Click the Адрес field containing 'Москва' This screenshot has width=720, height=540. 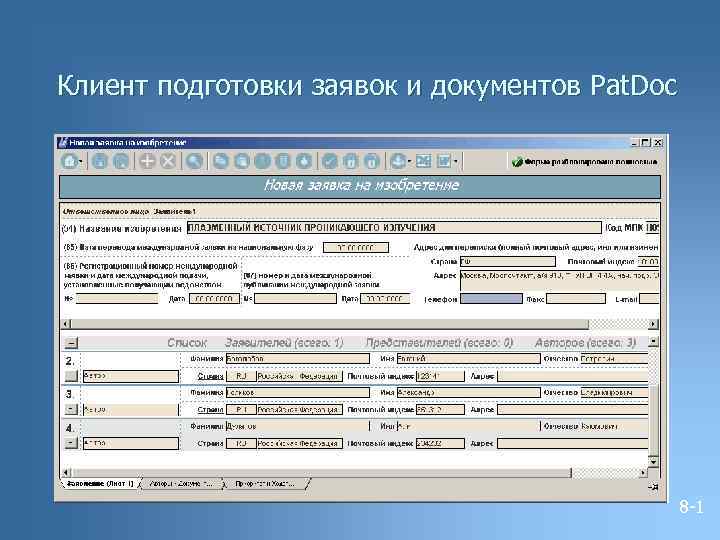click(559, 281)
